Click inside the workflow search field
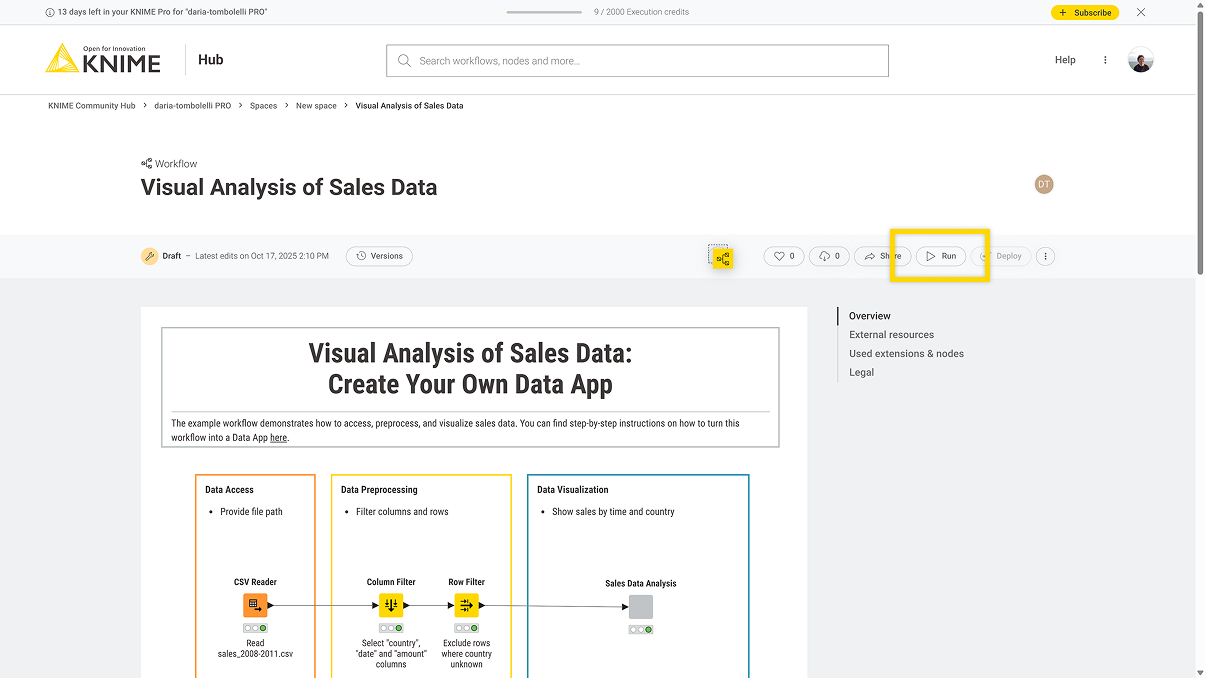 (x=637, y=60)
